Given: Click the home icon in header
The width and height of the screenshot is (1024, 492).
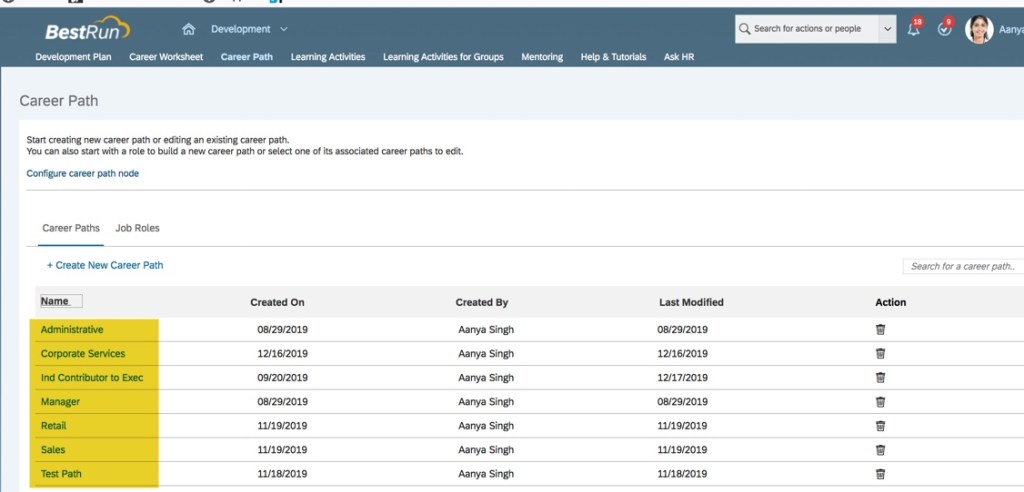Looking at the screenshot, I should click(189, 29).
